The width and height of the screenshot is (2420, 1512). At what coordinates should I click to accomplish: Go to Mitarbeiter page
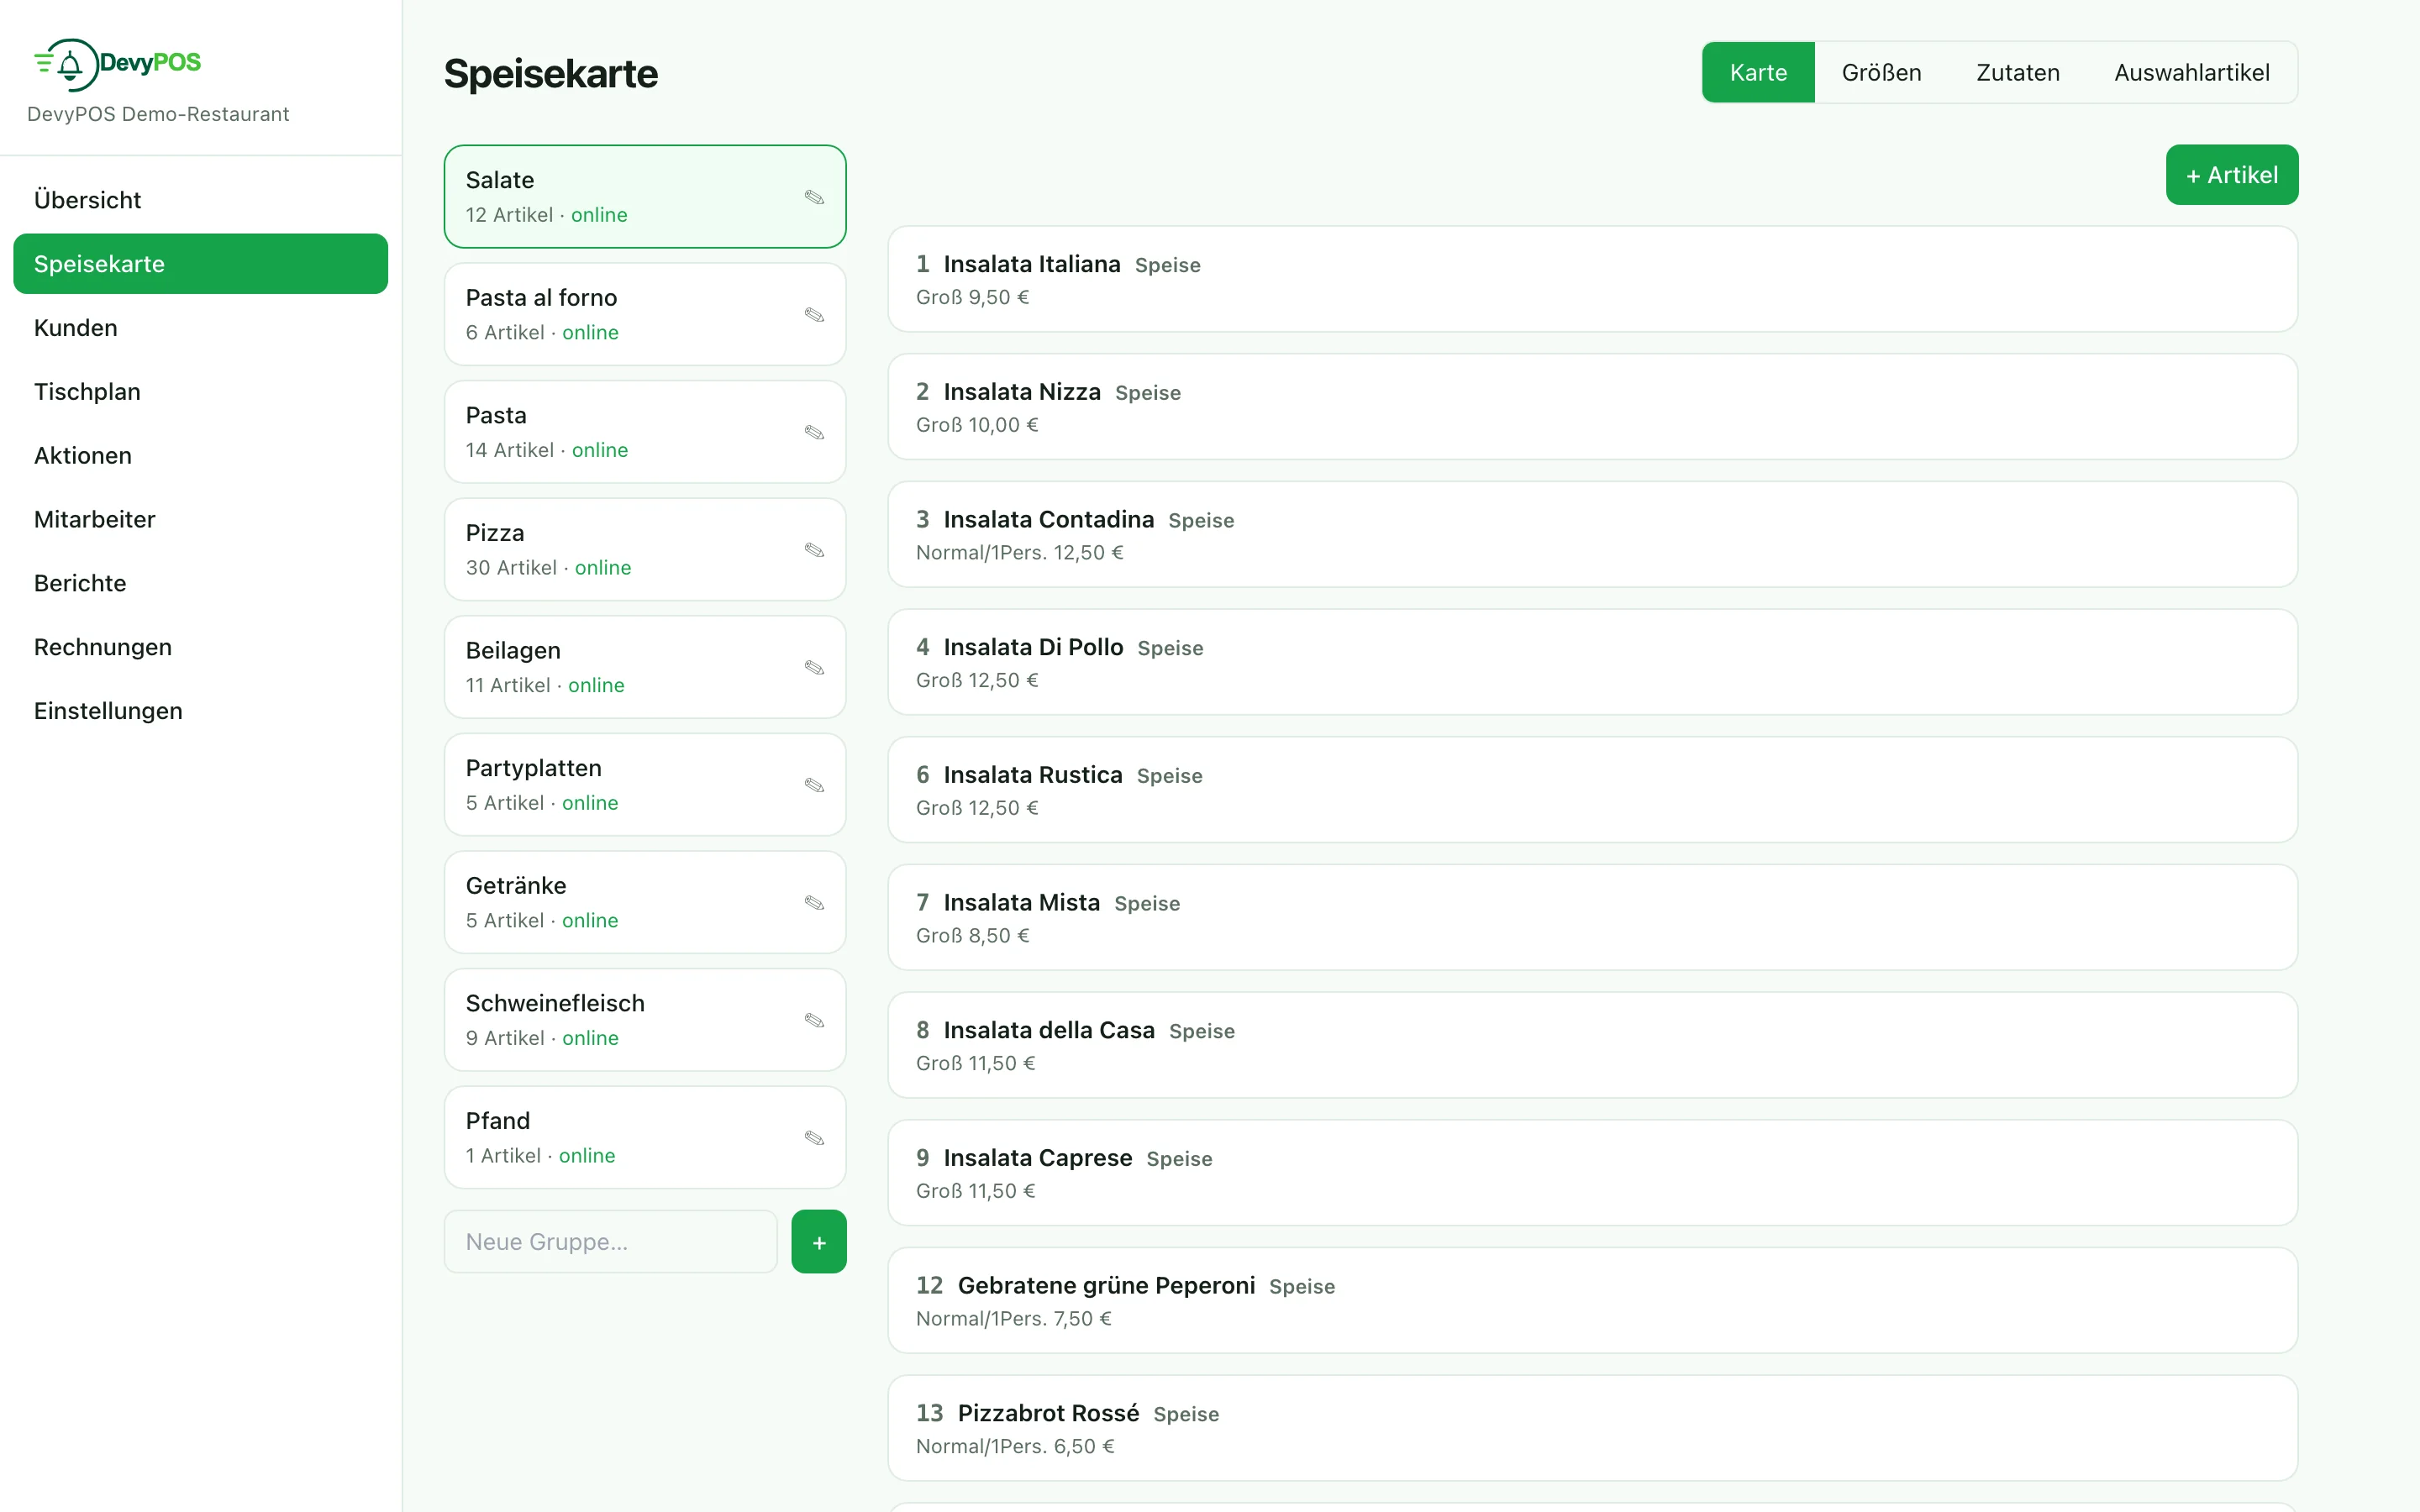point(200,520)
